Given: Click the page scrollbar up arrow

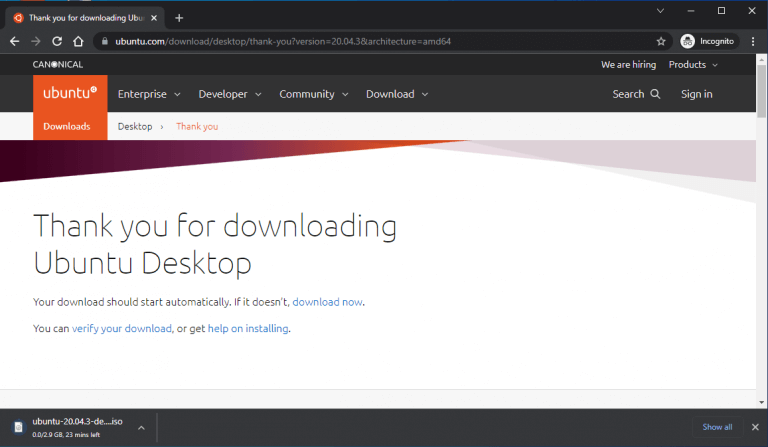Looking at the screenshot, I should point(761,60).
